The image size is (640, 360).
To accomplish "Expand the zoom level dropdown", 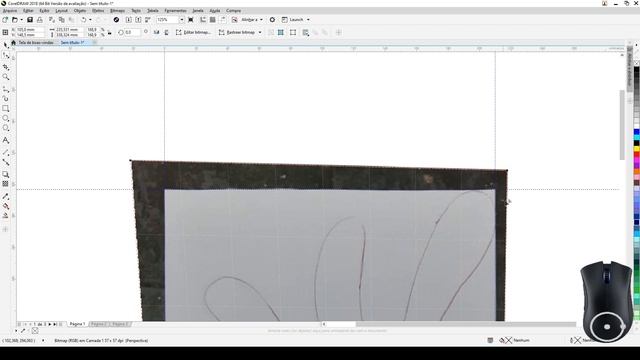I will coord(182,20).
